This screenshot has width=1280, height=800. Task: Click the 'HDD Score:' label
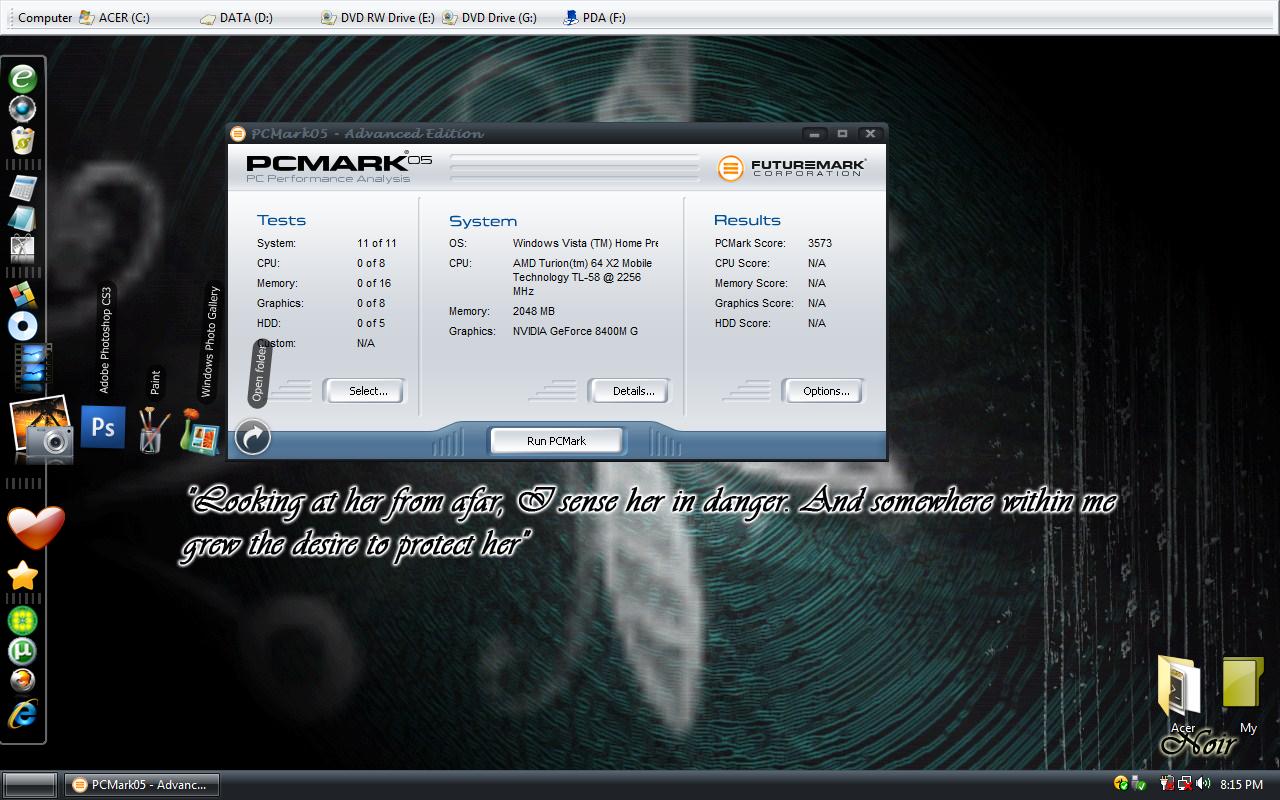coord(742,323)
